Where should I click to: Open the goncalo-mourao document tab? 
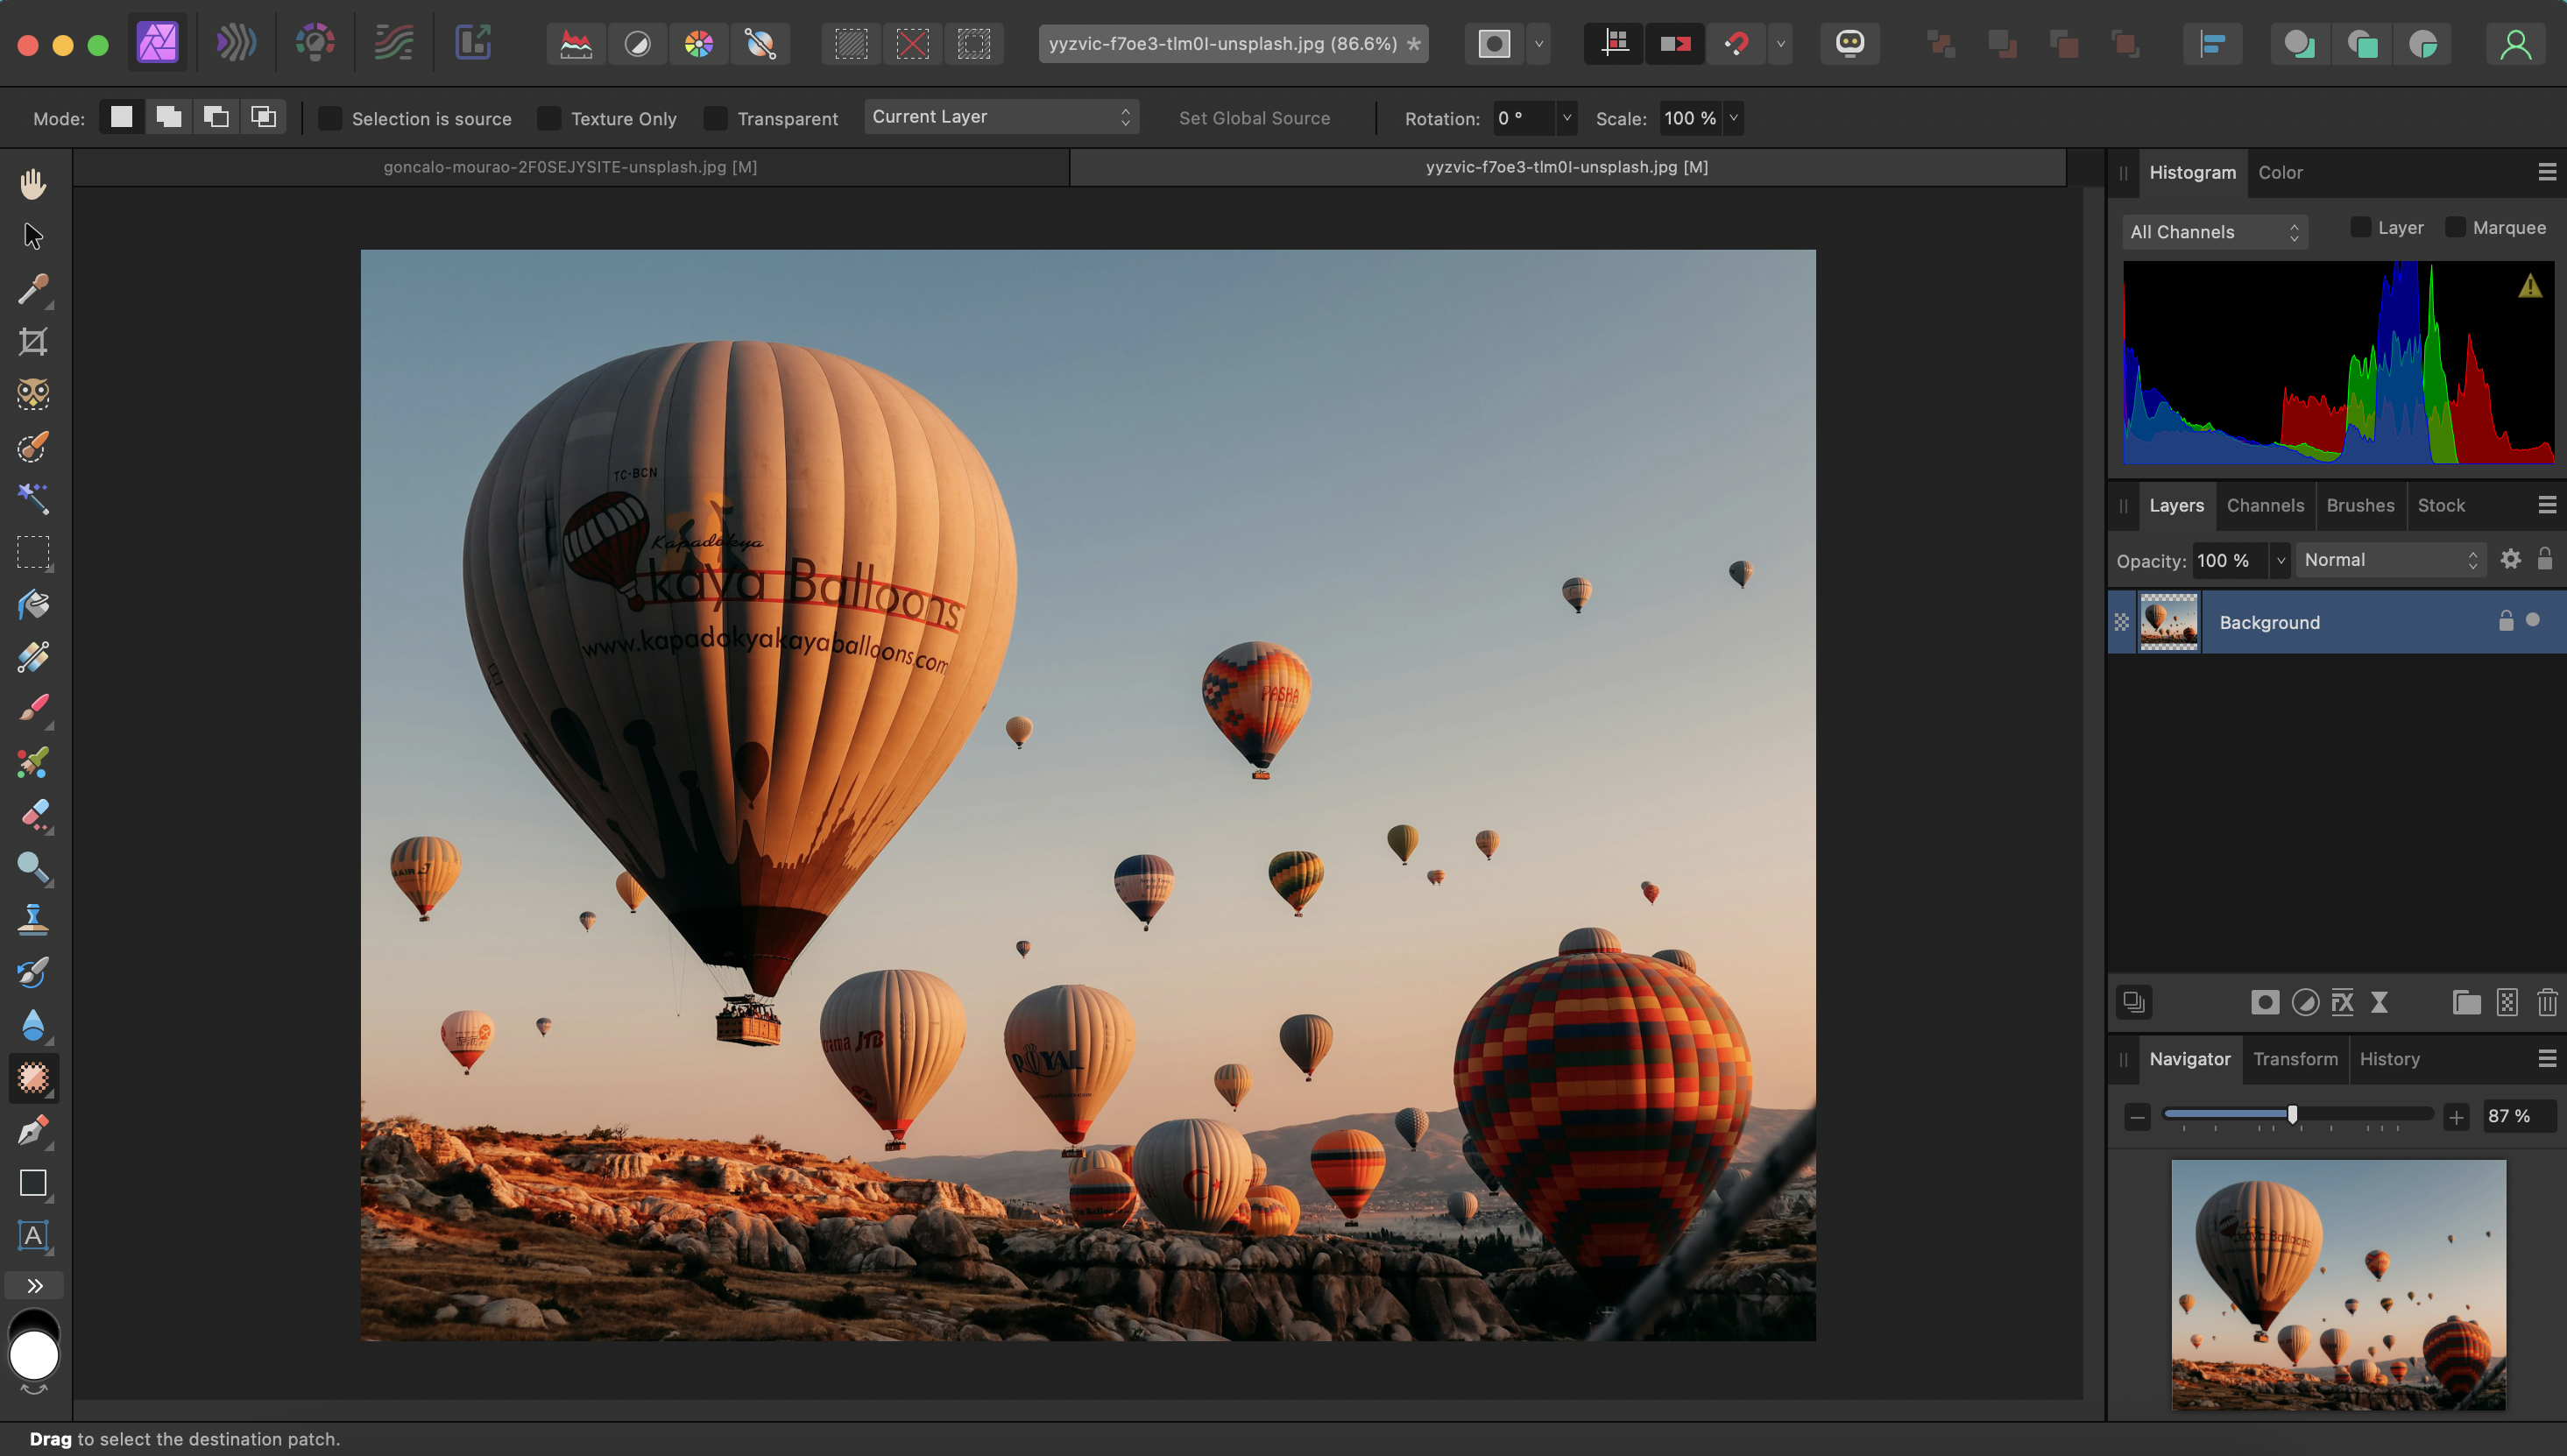coord(570,167)
